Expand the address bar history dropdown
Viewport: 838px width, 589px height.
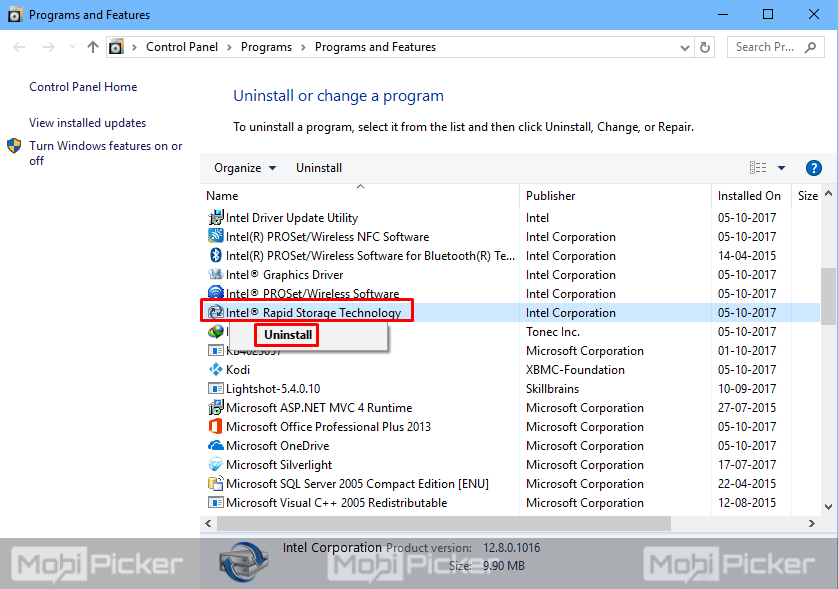[685, 48]
